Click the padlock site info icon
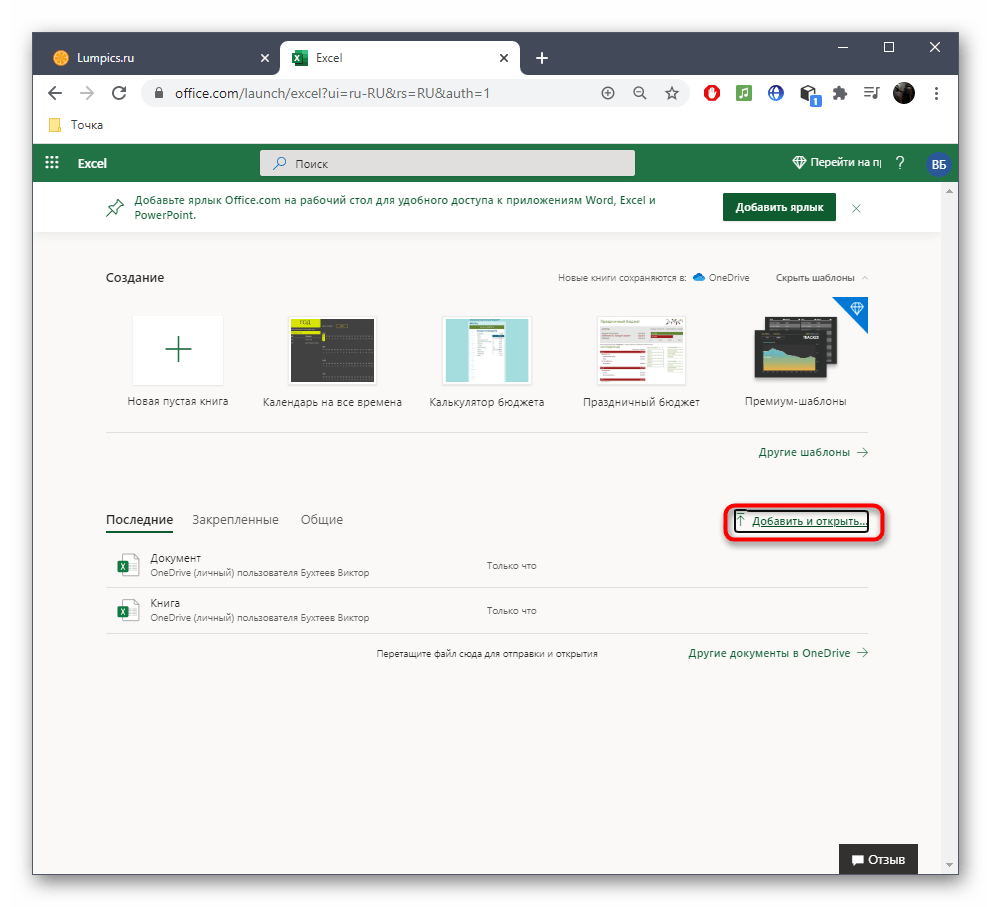991x907 pixels. [x=159, y=93]
